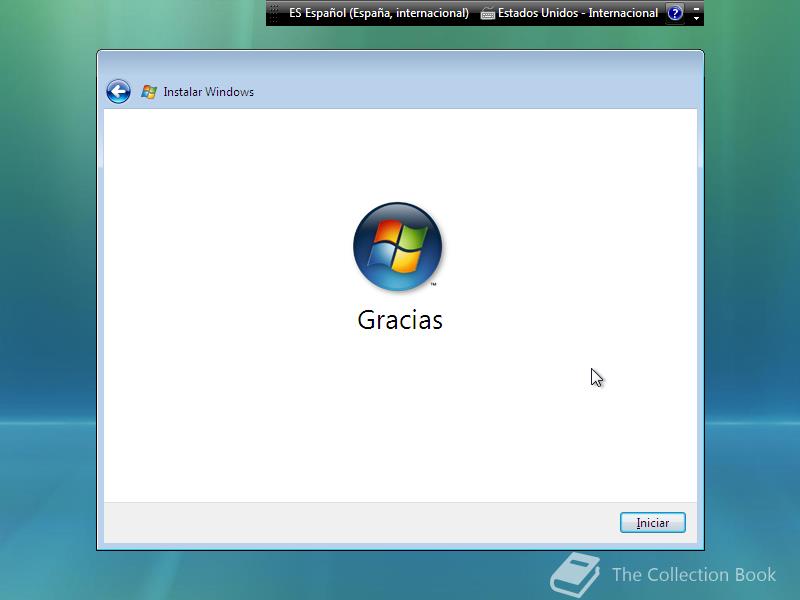The image size is (800, 600).
Task: Open Estados Unidos - Internacional keyboard layout selector
Action: coord(578,13)
